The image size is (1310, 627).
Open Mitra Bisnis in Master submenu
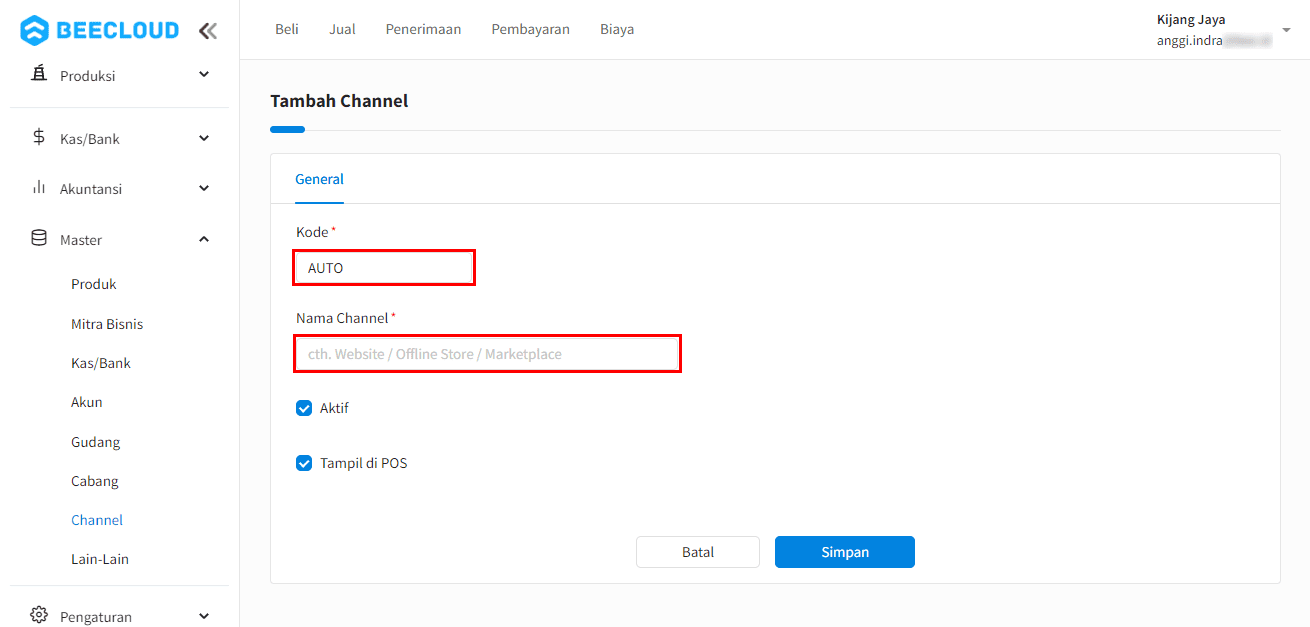[x=107, y=324]
